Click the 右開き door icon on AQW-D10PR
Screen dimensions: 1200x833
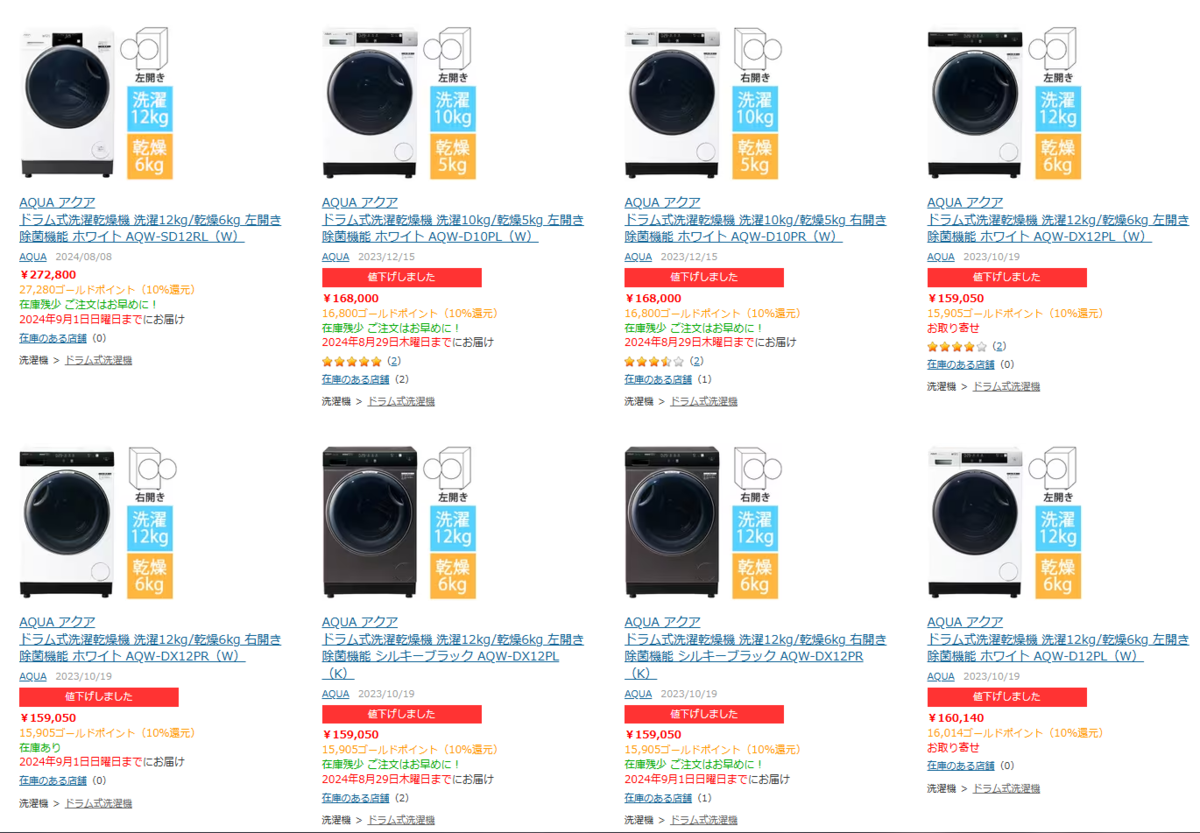point(756,54)
